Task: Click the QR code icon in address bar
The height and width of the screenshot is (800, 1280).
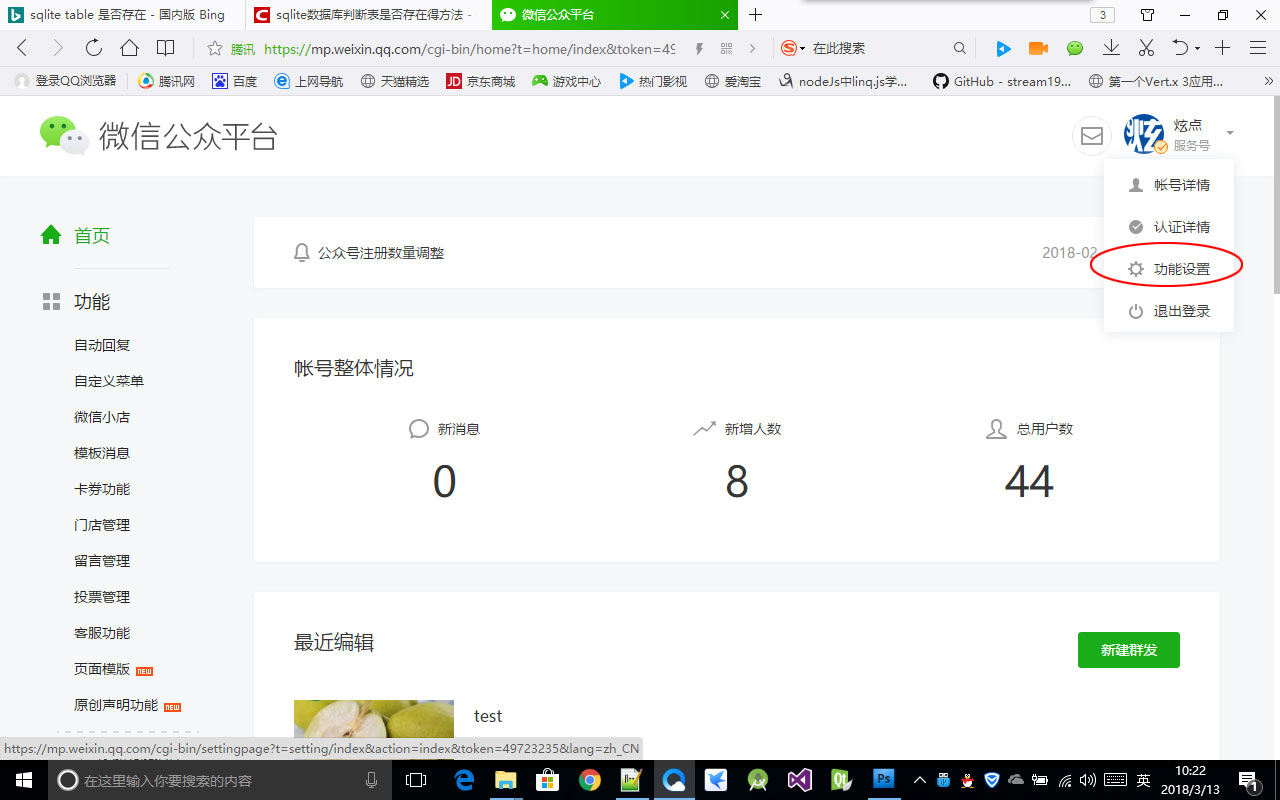Action: (x=726, y=48)
